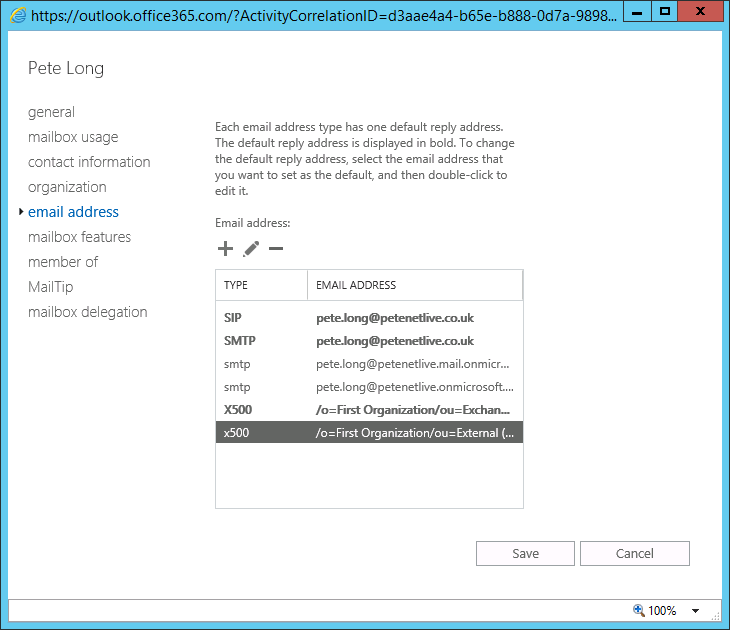Screen dimensions: 730x630
Task: Open the organization section
Action: [67, 187]
